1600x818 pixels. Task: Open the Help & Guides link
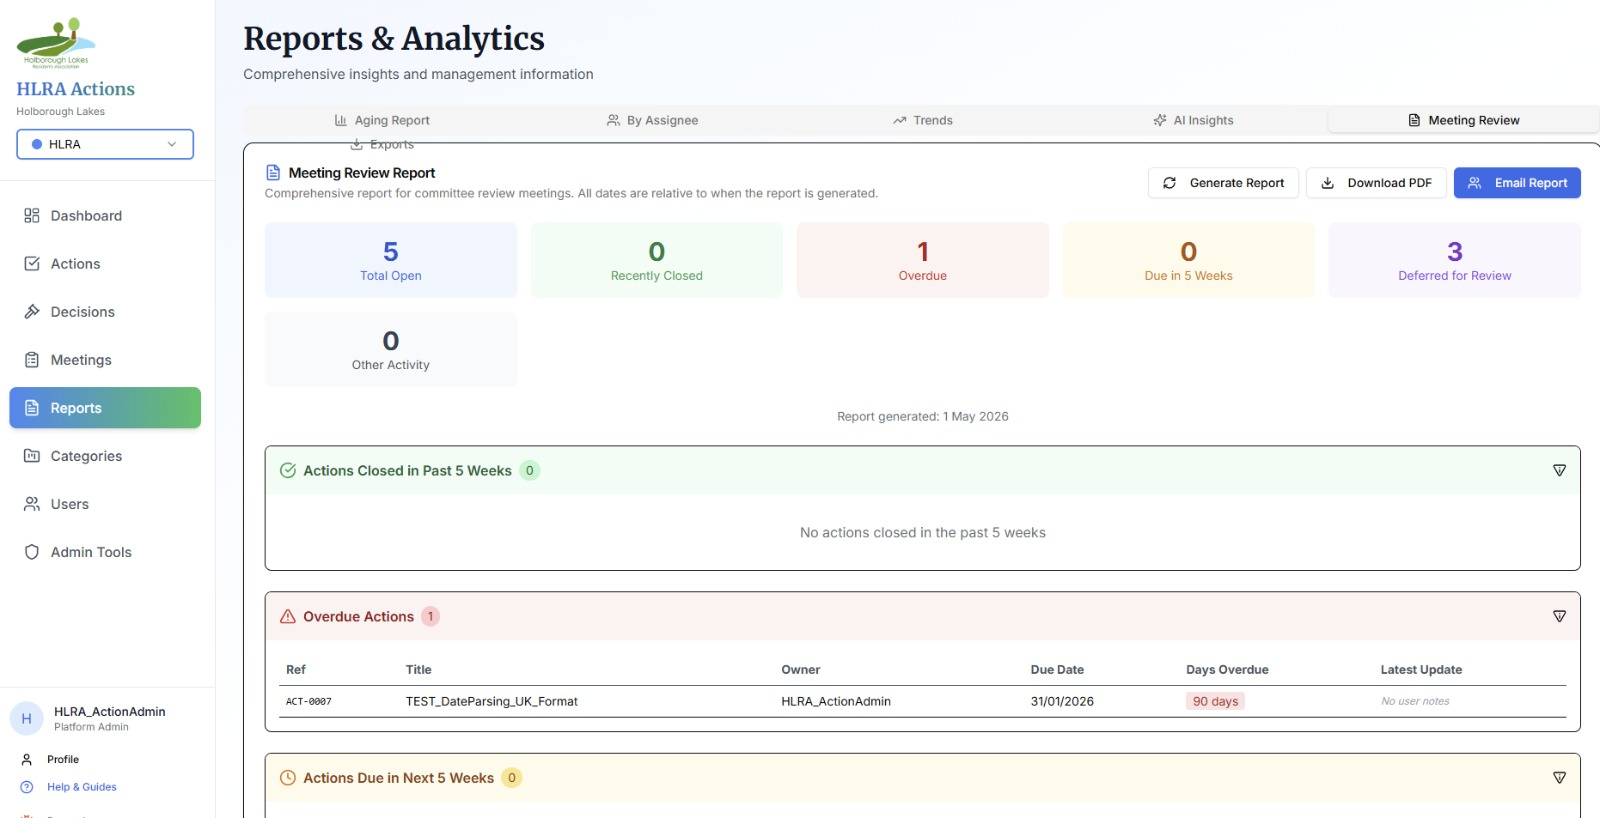81,787
